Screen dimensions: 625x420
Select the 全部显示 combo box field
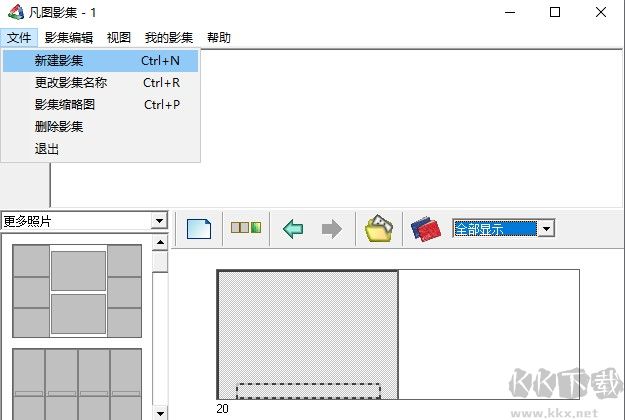point(495,229)
